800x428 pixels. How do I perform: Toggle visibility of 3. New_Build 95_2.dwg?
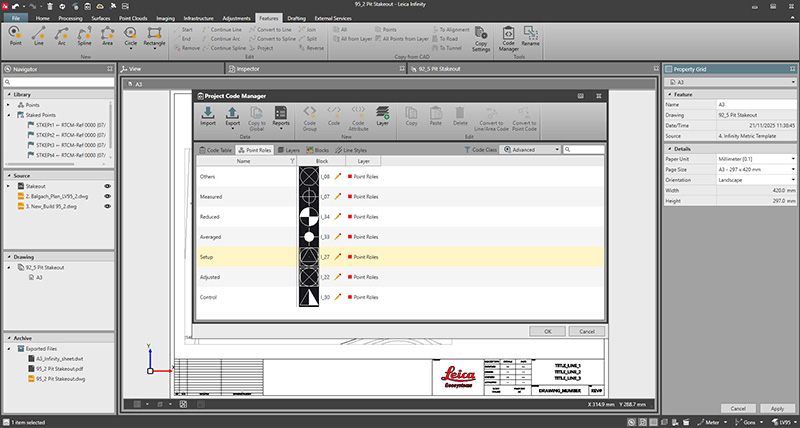pos(106,206)
